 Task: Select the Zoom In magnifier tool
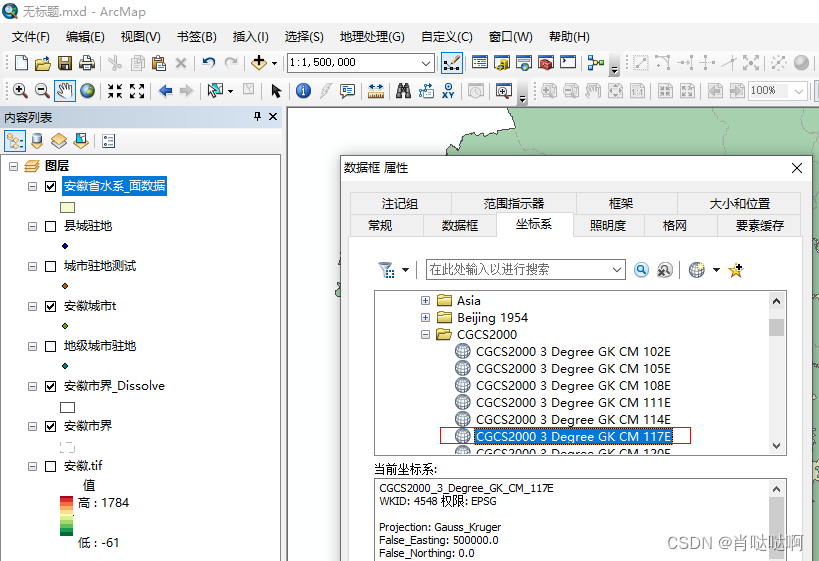20,91
